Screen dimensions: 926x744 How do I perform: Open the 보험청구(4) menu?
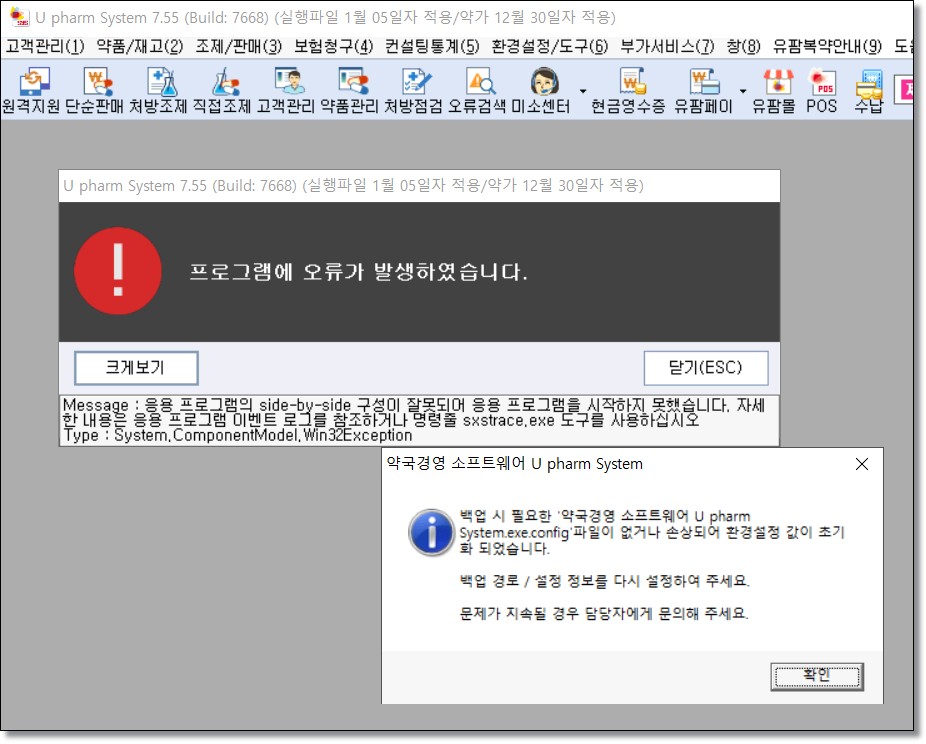[x=333, y=46]
